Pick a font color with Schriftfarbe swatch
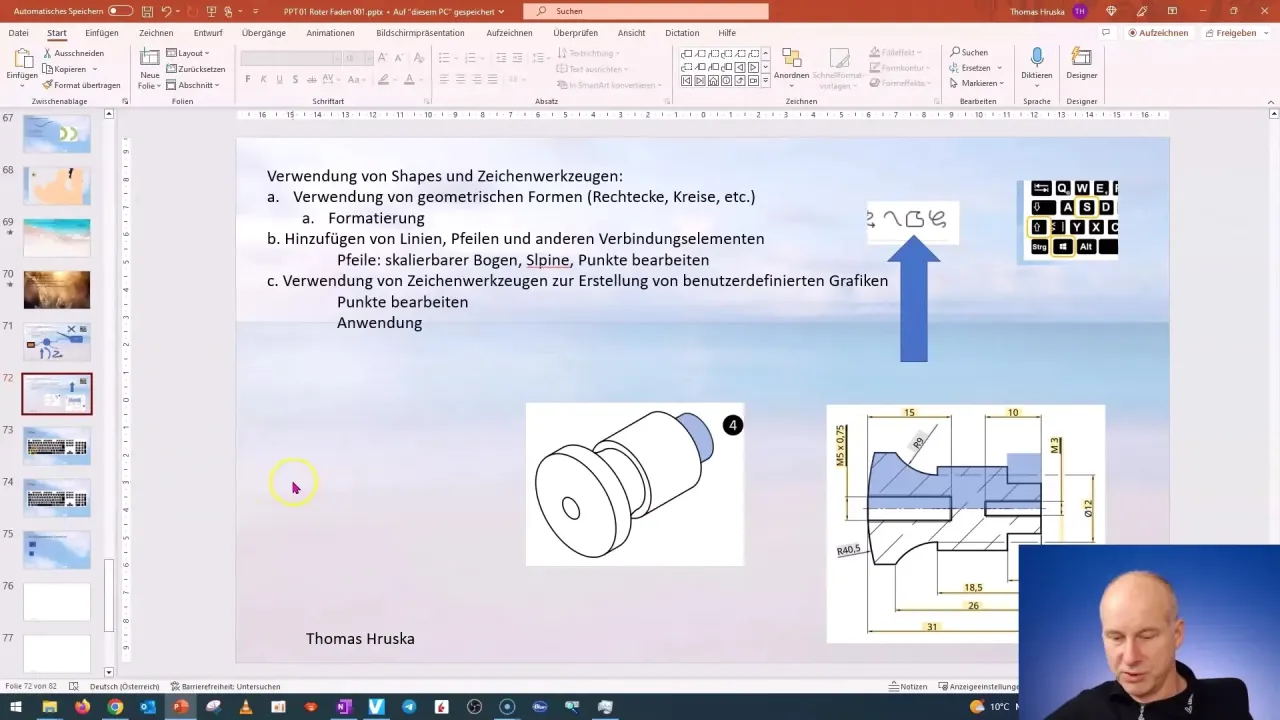Viewport: 1280px width, 720px height. point(409,79)
